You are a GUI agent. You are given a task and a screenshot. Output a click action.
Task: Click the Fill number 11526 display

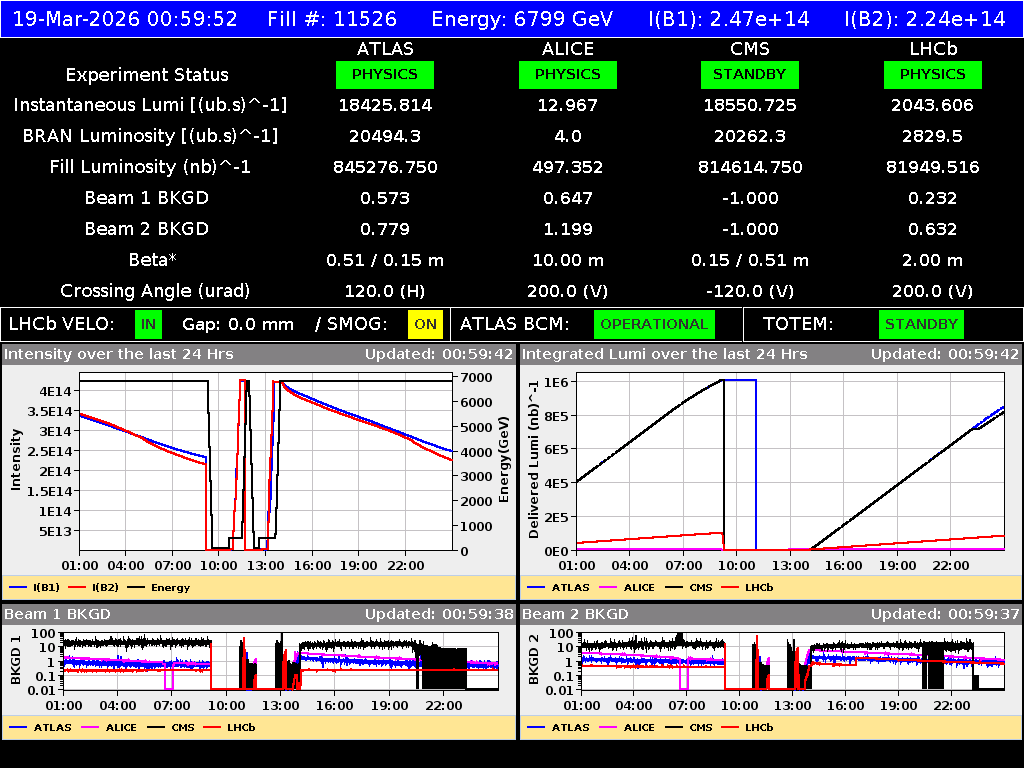[x=333, y=18]
